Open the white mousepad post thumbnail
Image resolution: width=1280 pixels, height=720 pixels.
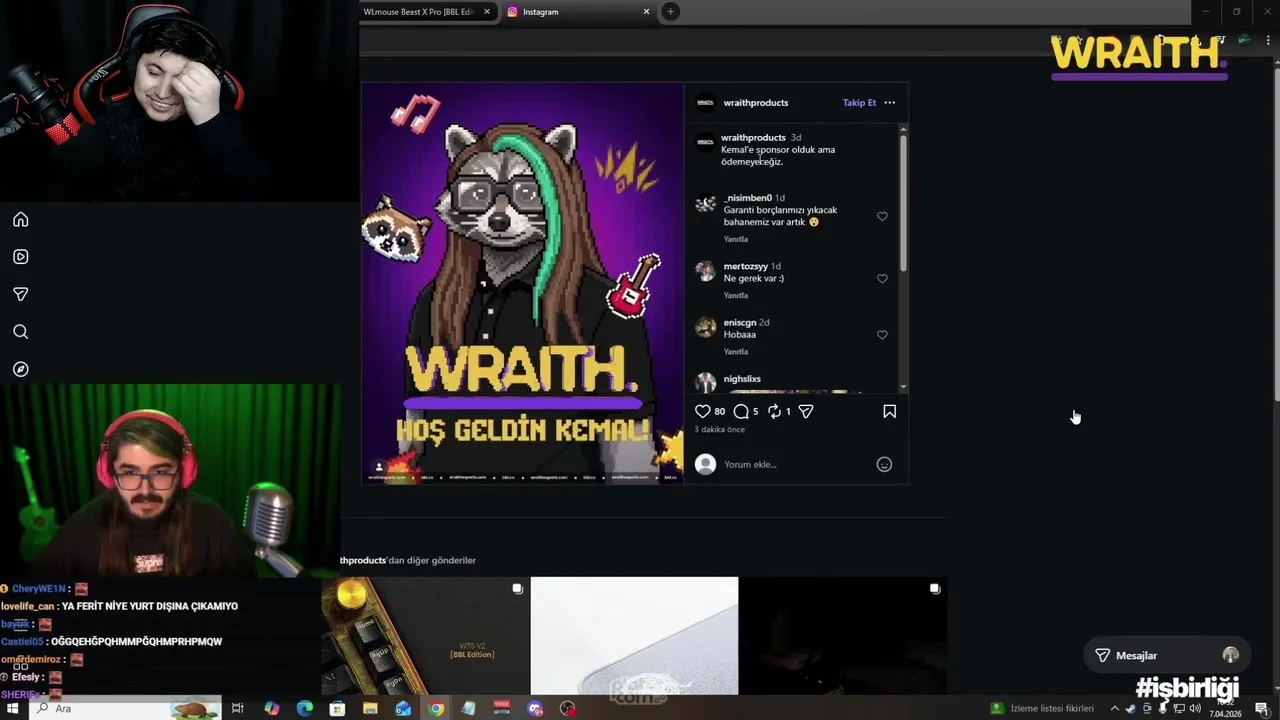click(x=634, y=636)
